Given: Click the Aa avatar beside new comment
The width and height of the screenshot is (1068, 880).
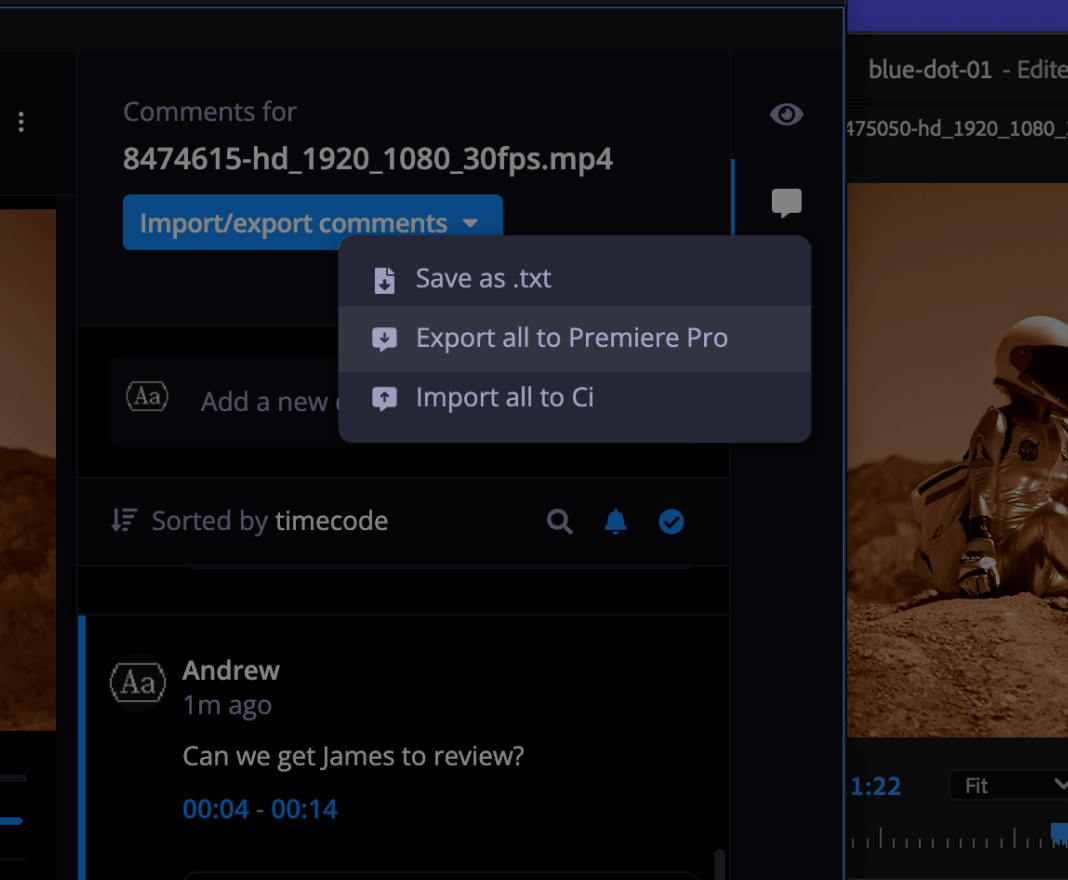Looking at the screenshot, I should tap(147, 396).
